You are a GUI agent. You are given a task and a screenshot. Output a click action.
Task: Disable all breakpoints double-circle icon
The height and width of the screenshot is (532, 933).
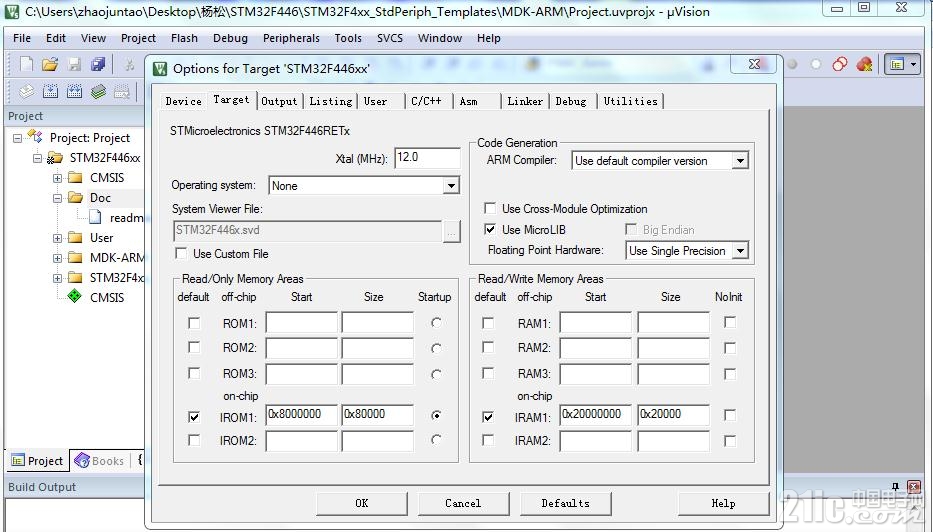(x=840, y=64)
